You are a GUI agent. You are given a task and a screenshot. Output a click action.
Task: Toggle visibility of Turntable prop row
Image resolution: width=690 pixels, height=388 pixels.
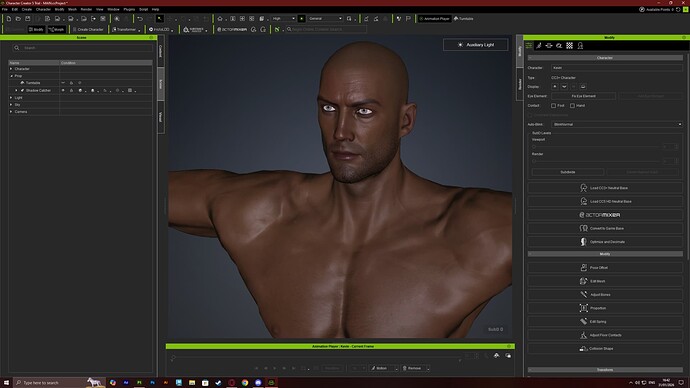(63, 83)
